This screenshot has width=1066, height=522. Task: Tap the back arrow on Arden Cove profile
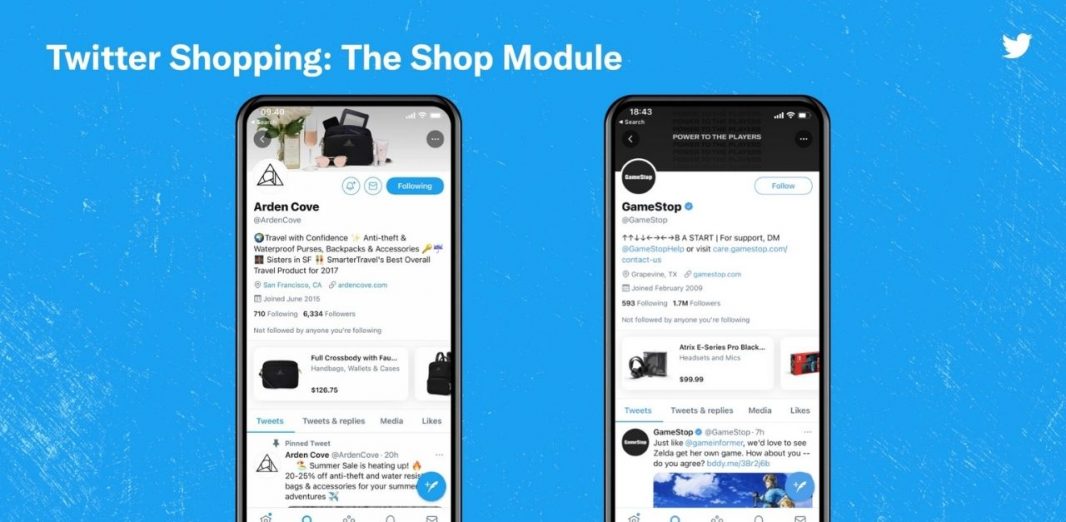262,139
